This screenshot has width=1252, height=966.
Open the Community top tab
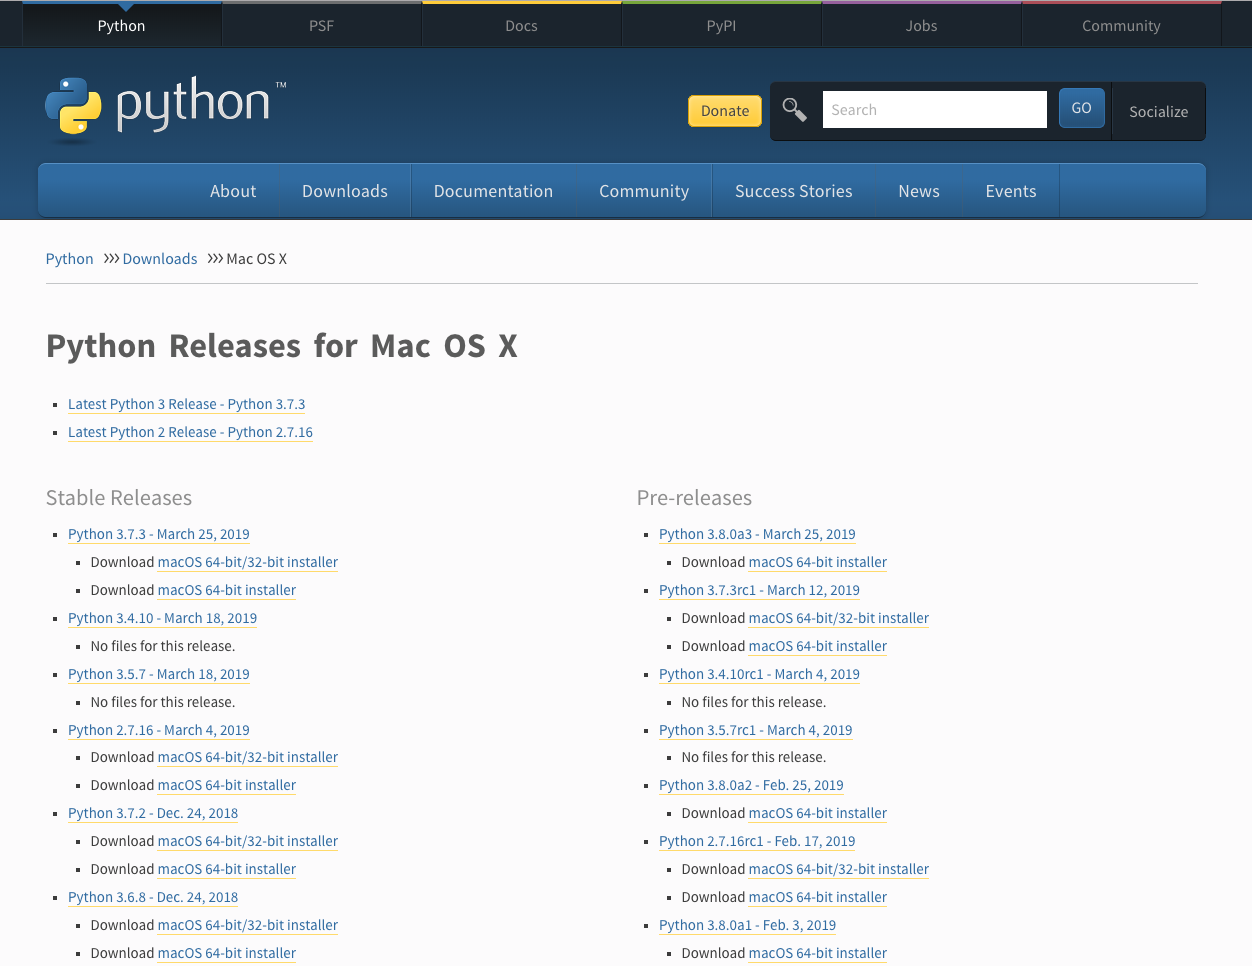pos(1121,25)
